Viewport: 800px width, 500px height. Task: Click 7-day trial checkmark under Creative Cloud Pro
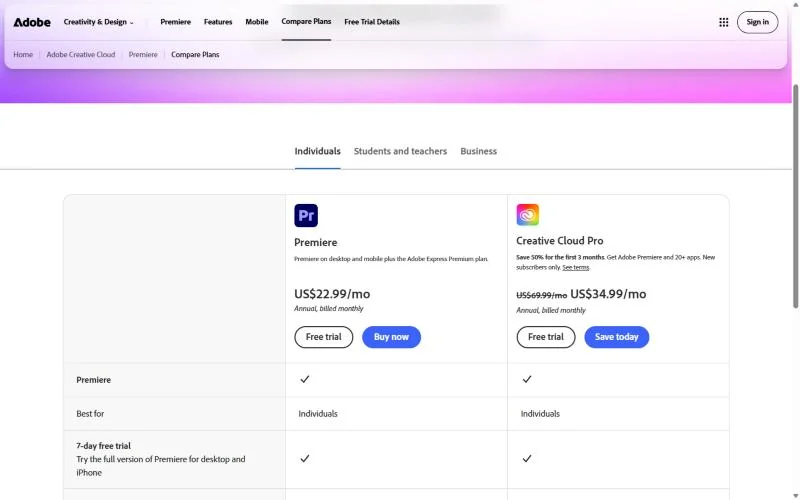[x=527, y=459]
